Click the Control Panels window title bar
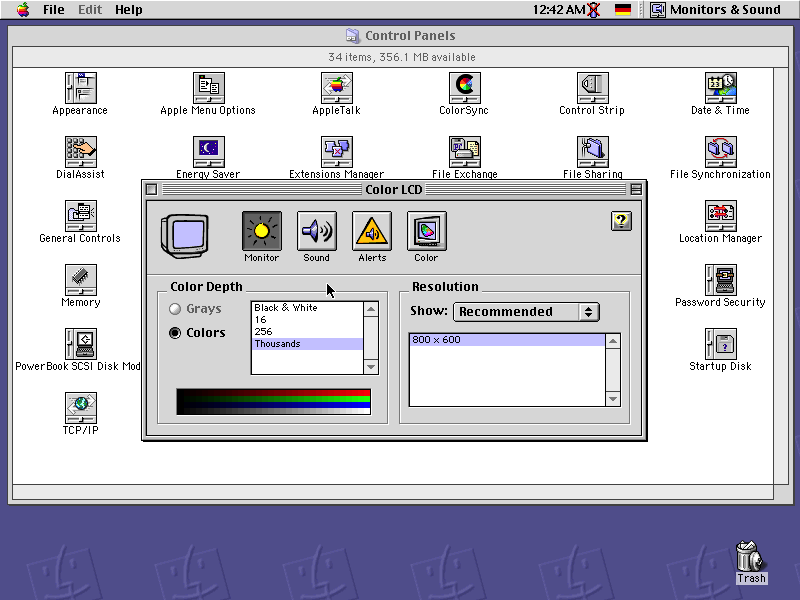Screen dimensions: 800x600 click(401, 36)
